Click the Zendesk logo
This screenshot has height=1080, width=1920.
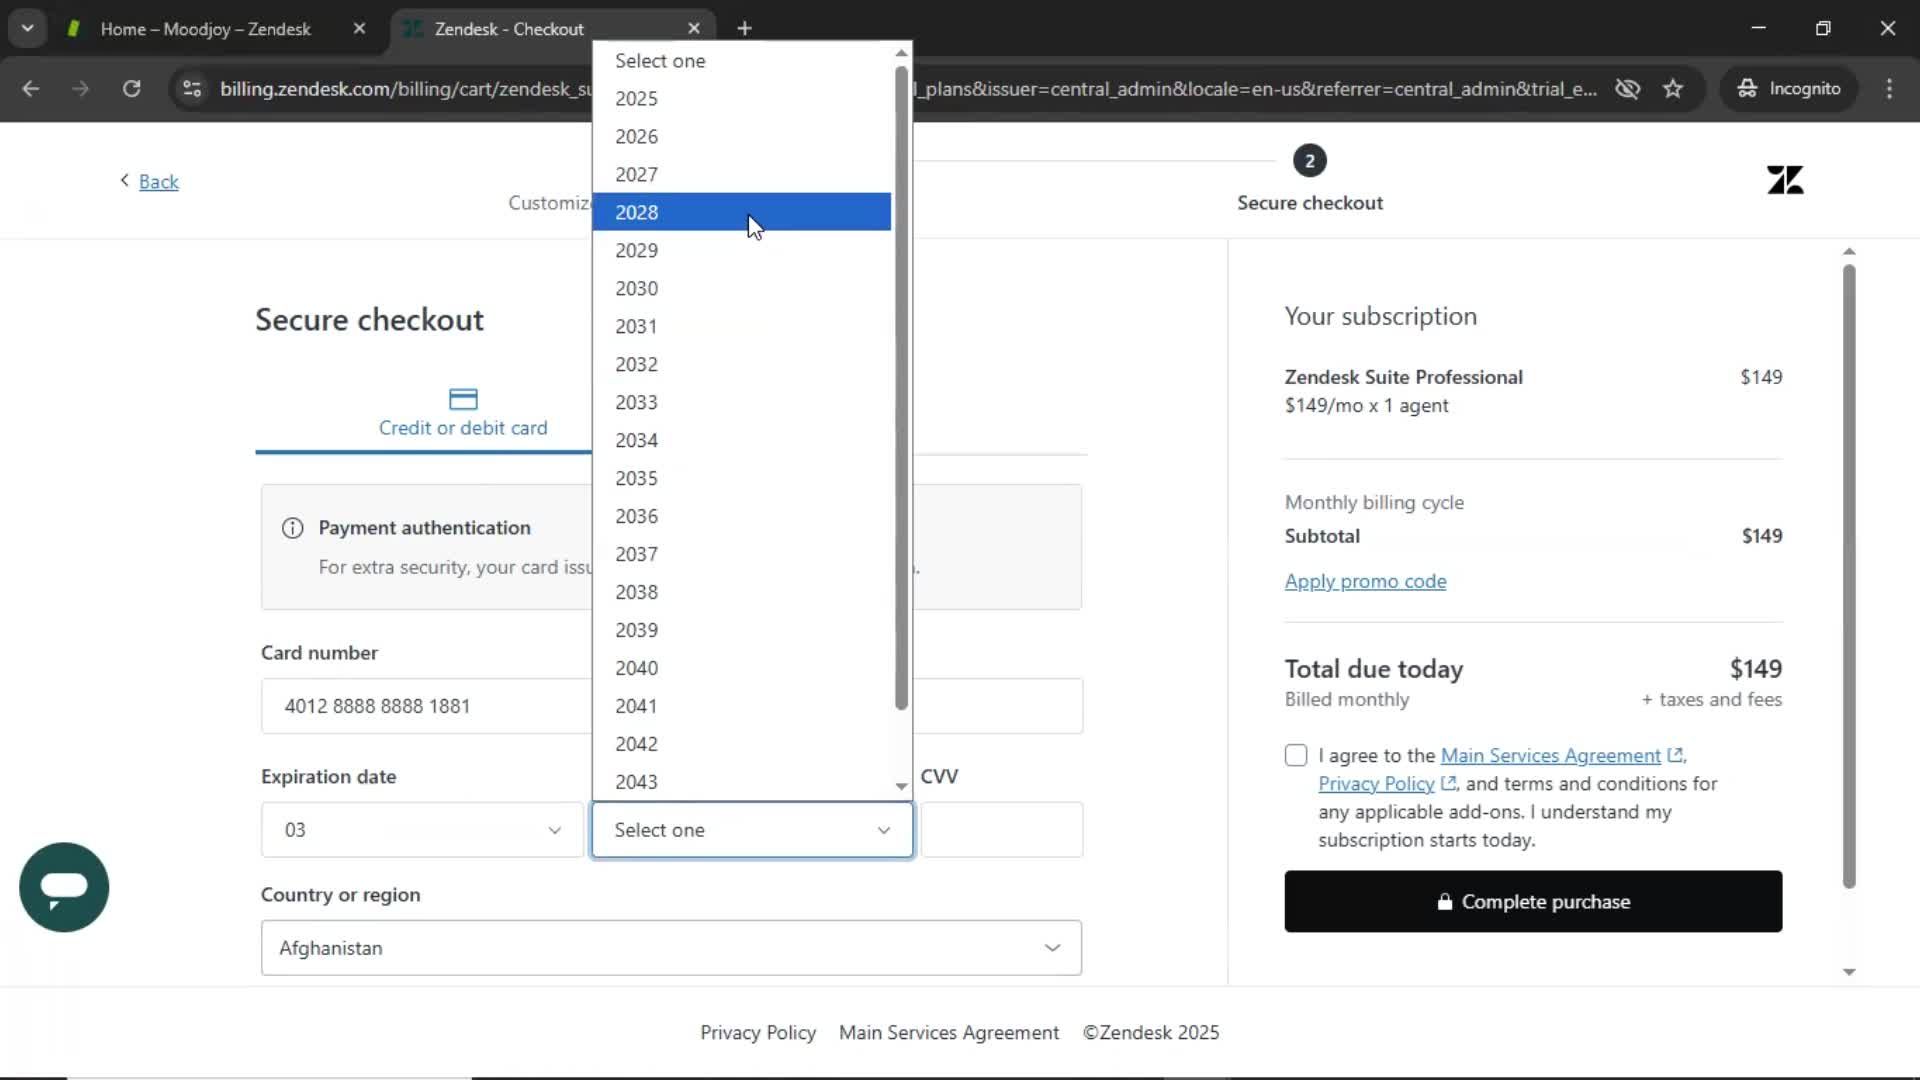1785,180
